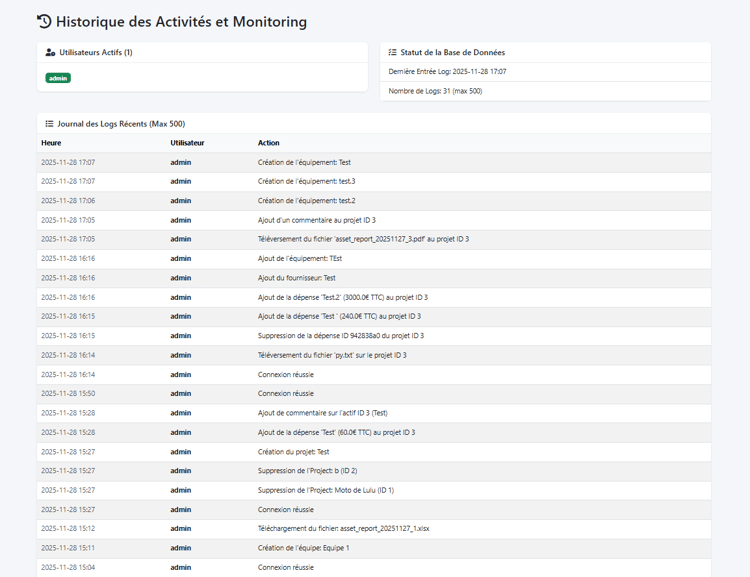Click the 'Création de l'équipe: Equipe 1' log row
The image size is (750, 577).
click(304, 548)
